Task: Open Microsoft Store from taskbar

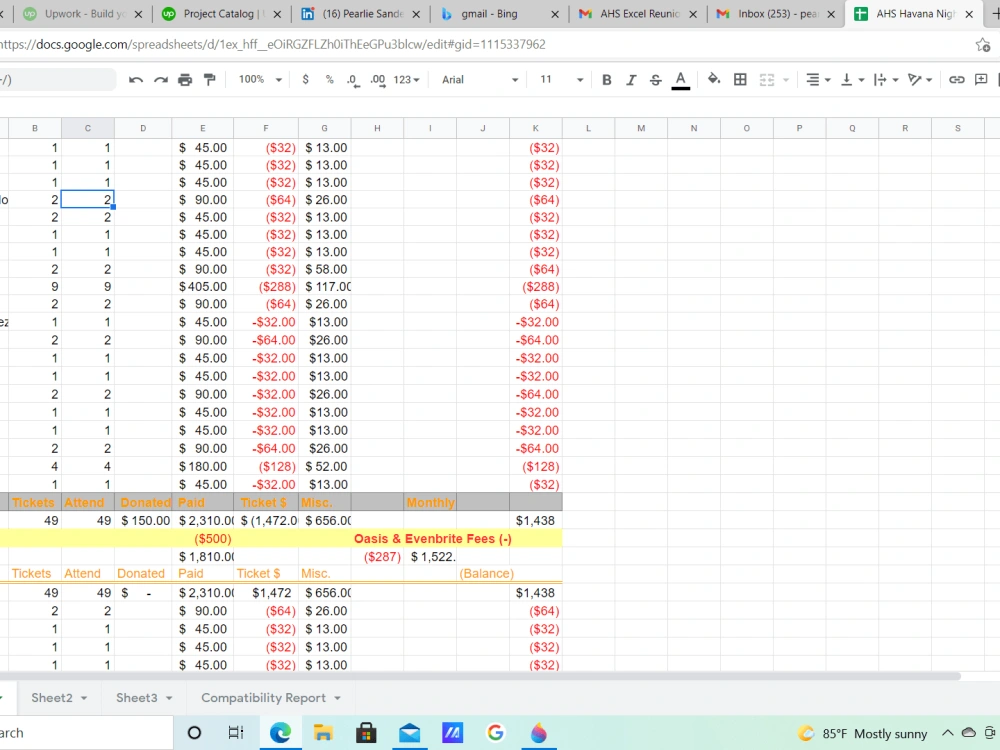Action: 366,733
